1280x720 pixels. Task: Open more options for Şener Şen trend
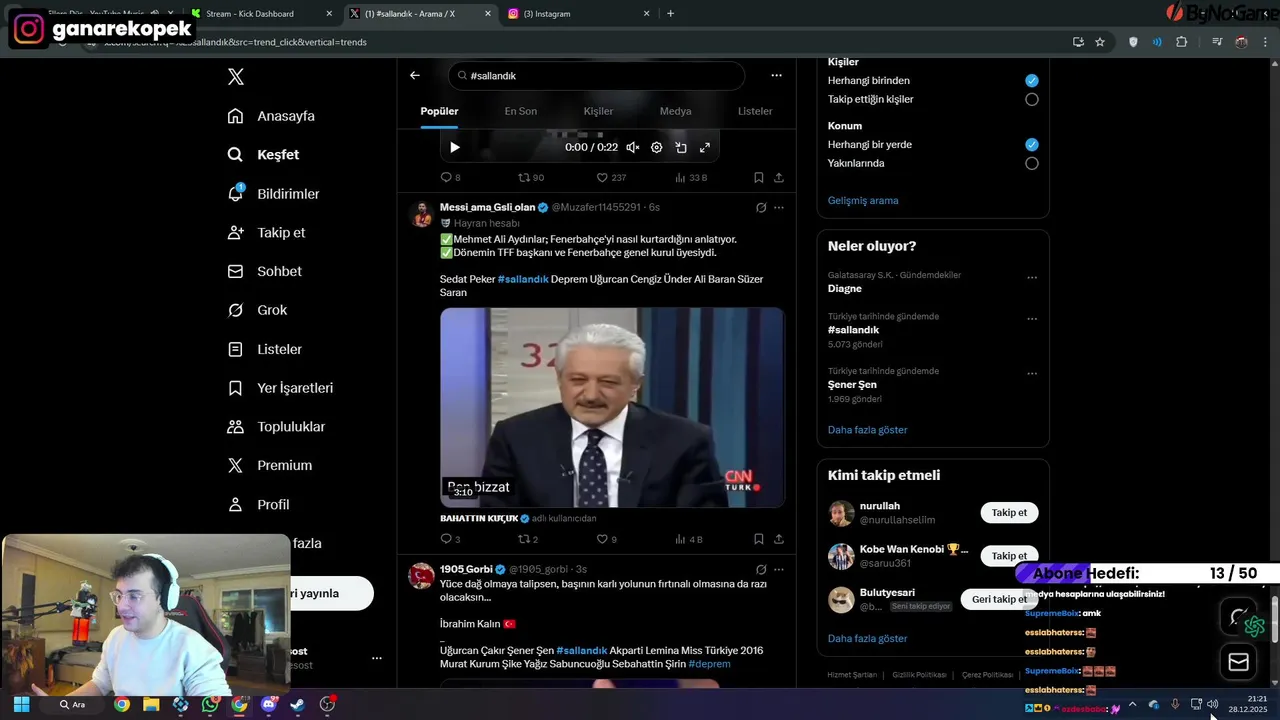tap(1031, 373)
